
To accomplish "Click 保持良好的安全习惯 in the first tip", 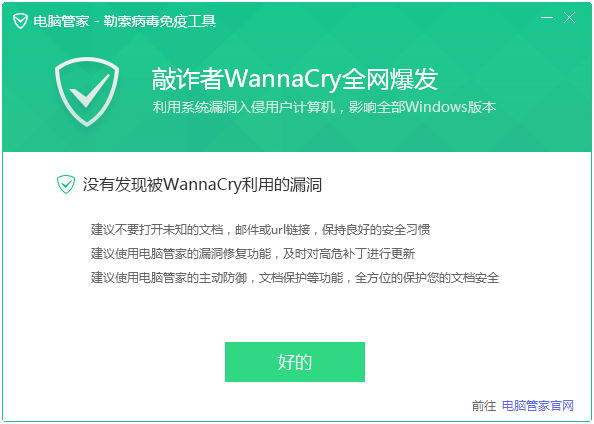I will (x=376, y=230).
